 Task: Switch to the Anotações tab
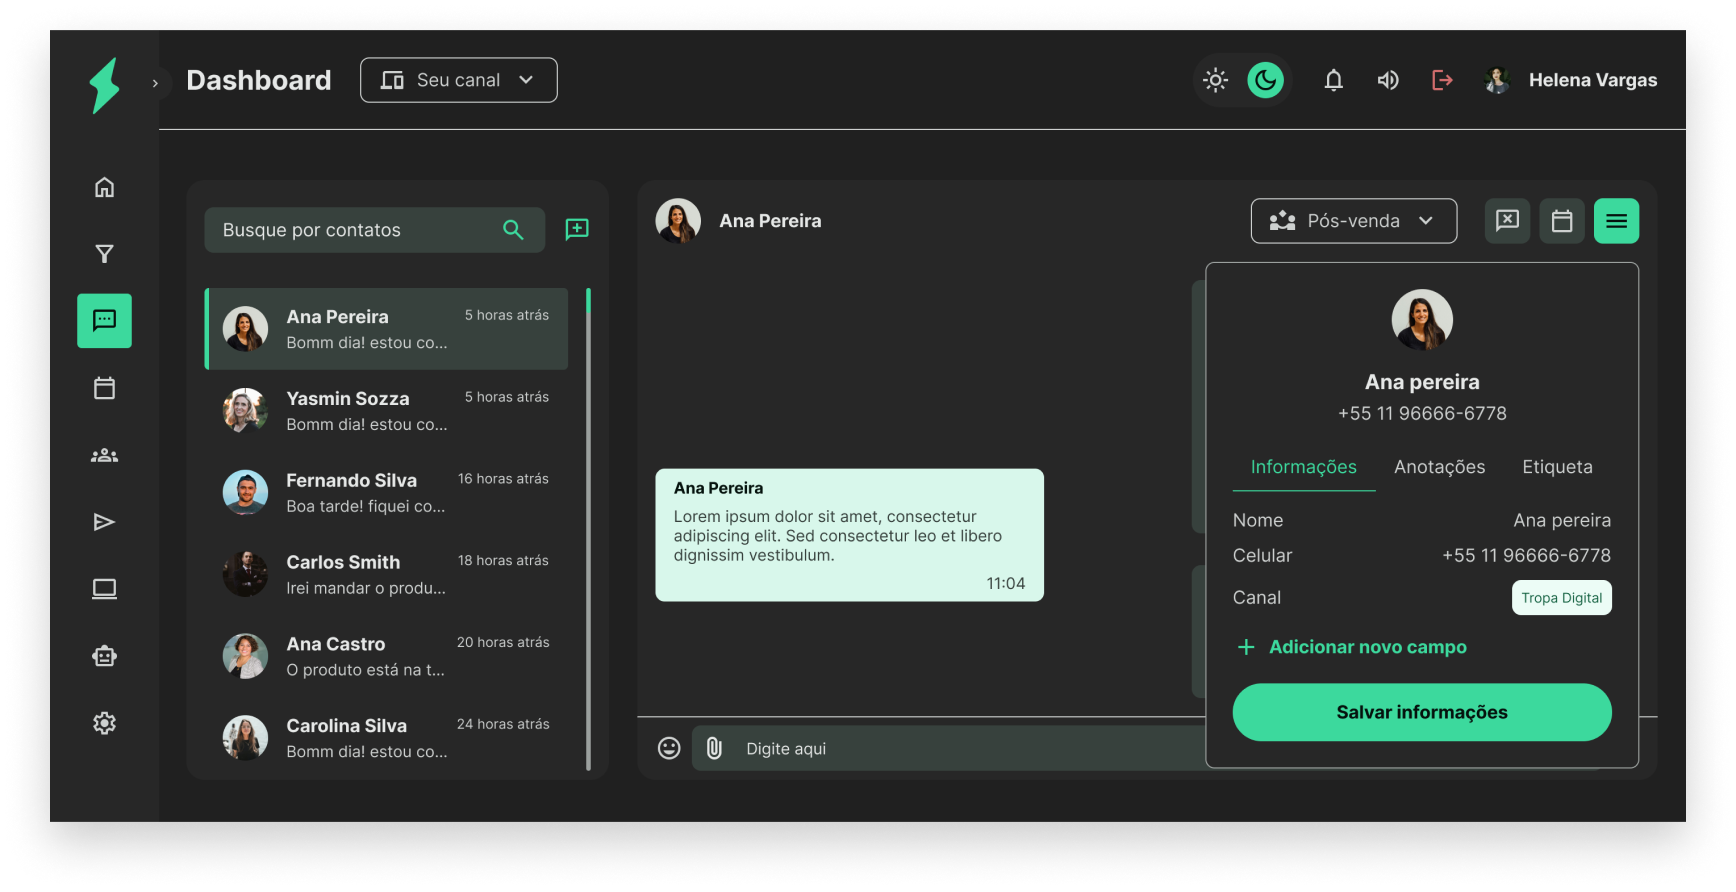coord(1439,467)
